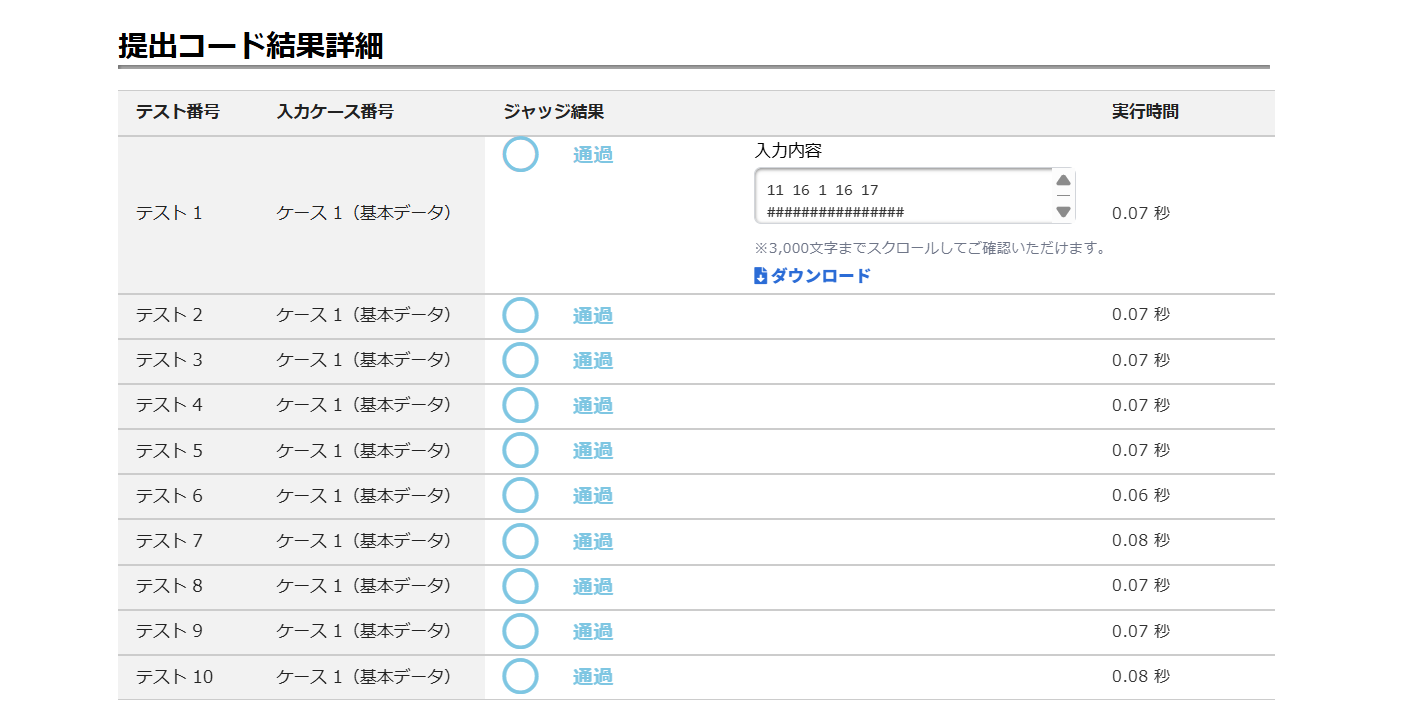The height and width of the screenshot is (707, 1422).
Task: Click the download file icon
Action: [x=760, y=276]
